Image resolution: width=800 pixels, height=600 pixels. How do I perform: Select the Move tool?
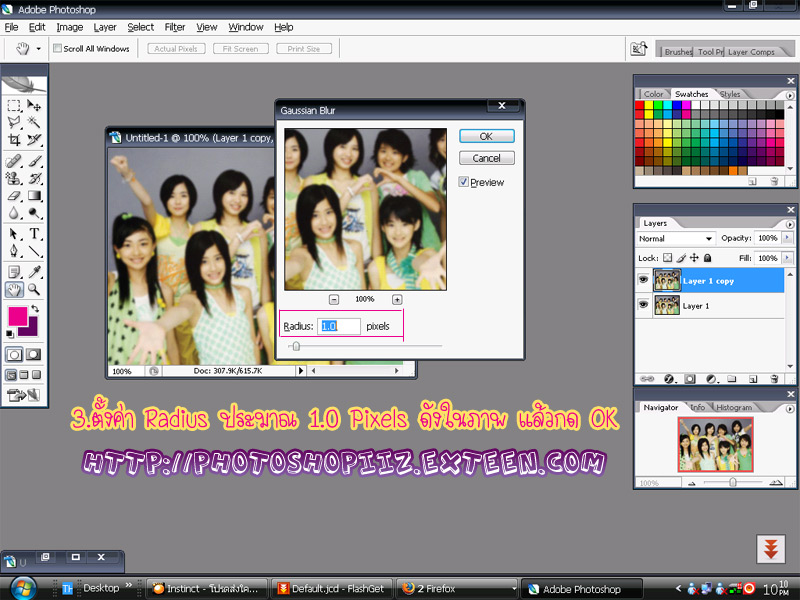(x=34, y=106)
